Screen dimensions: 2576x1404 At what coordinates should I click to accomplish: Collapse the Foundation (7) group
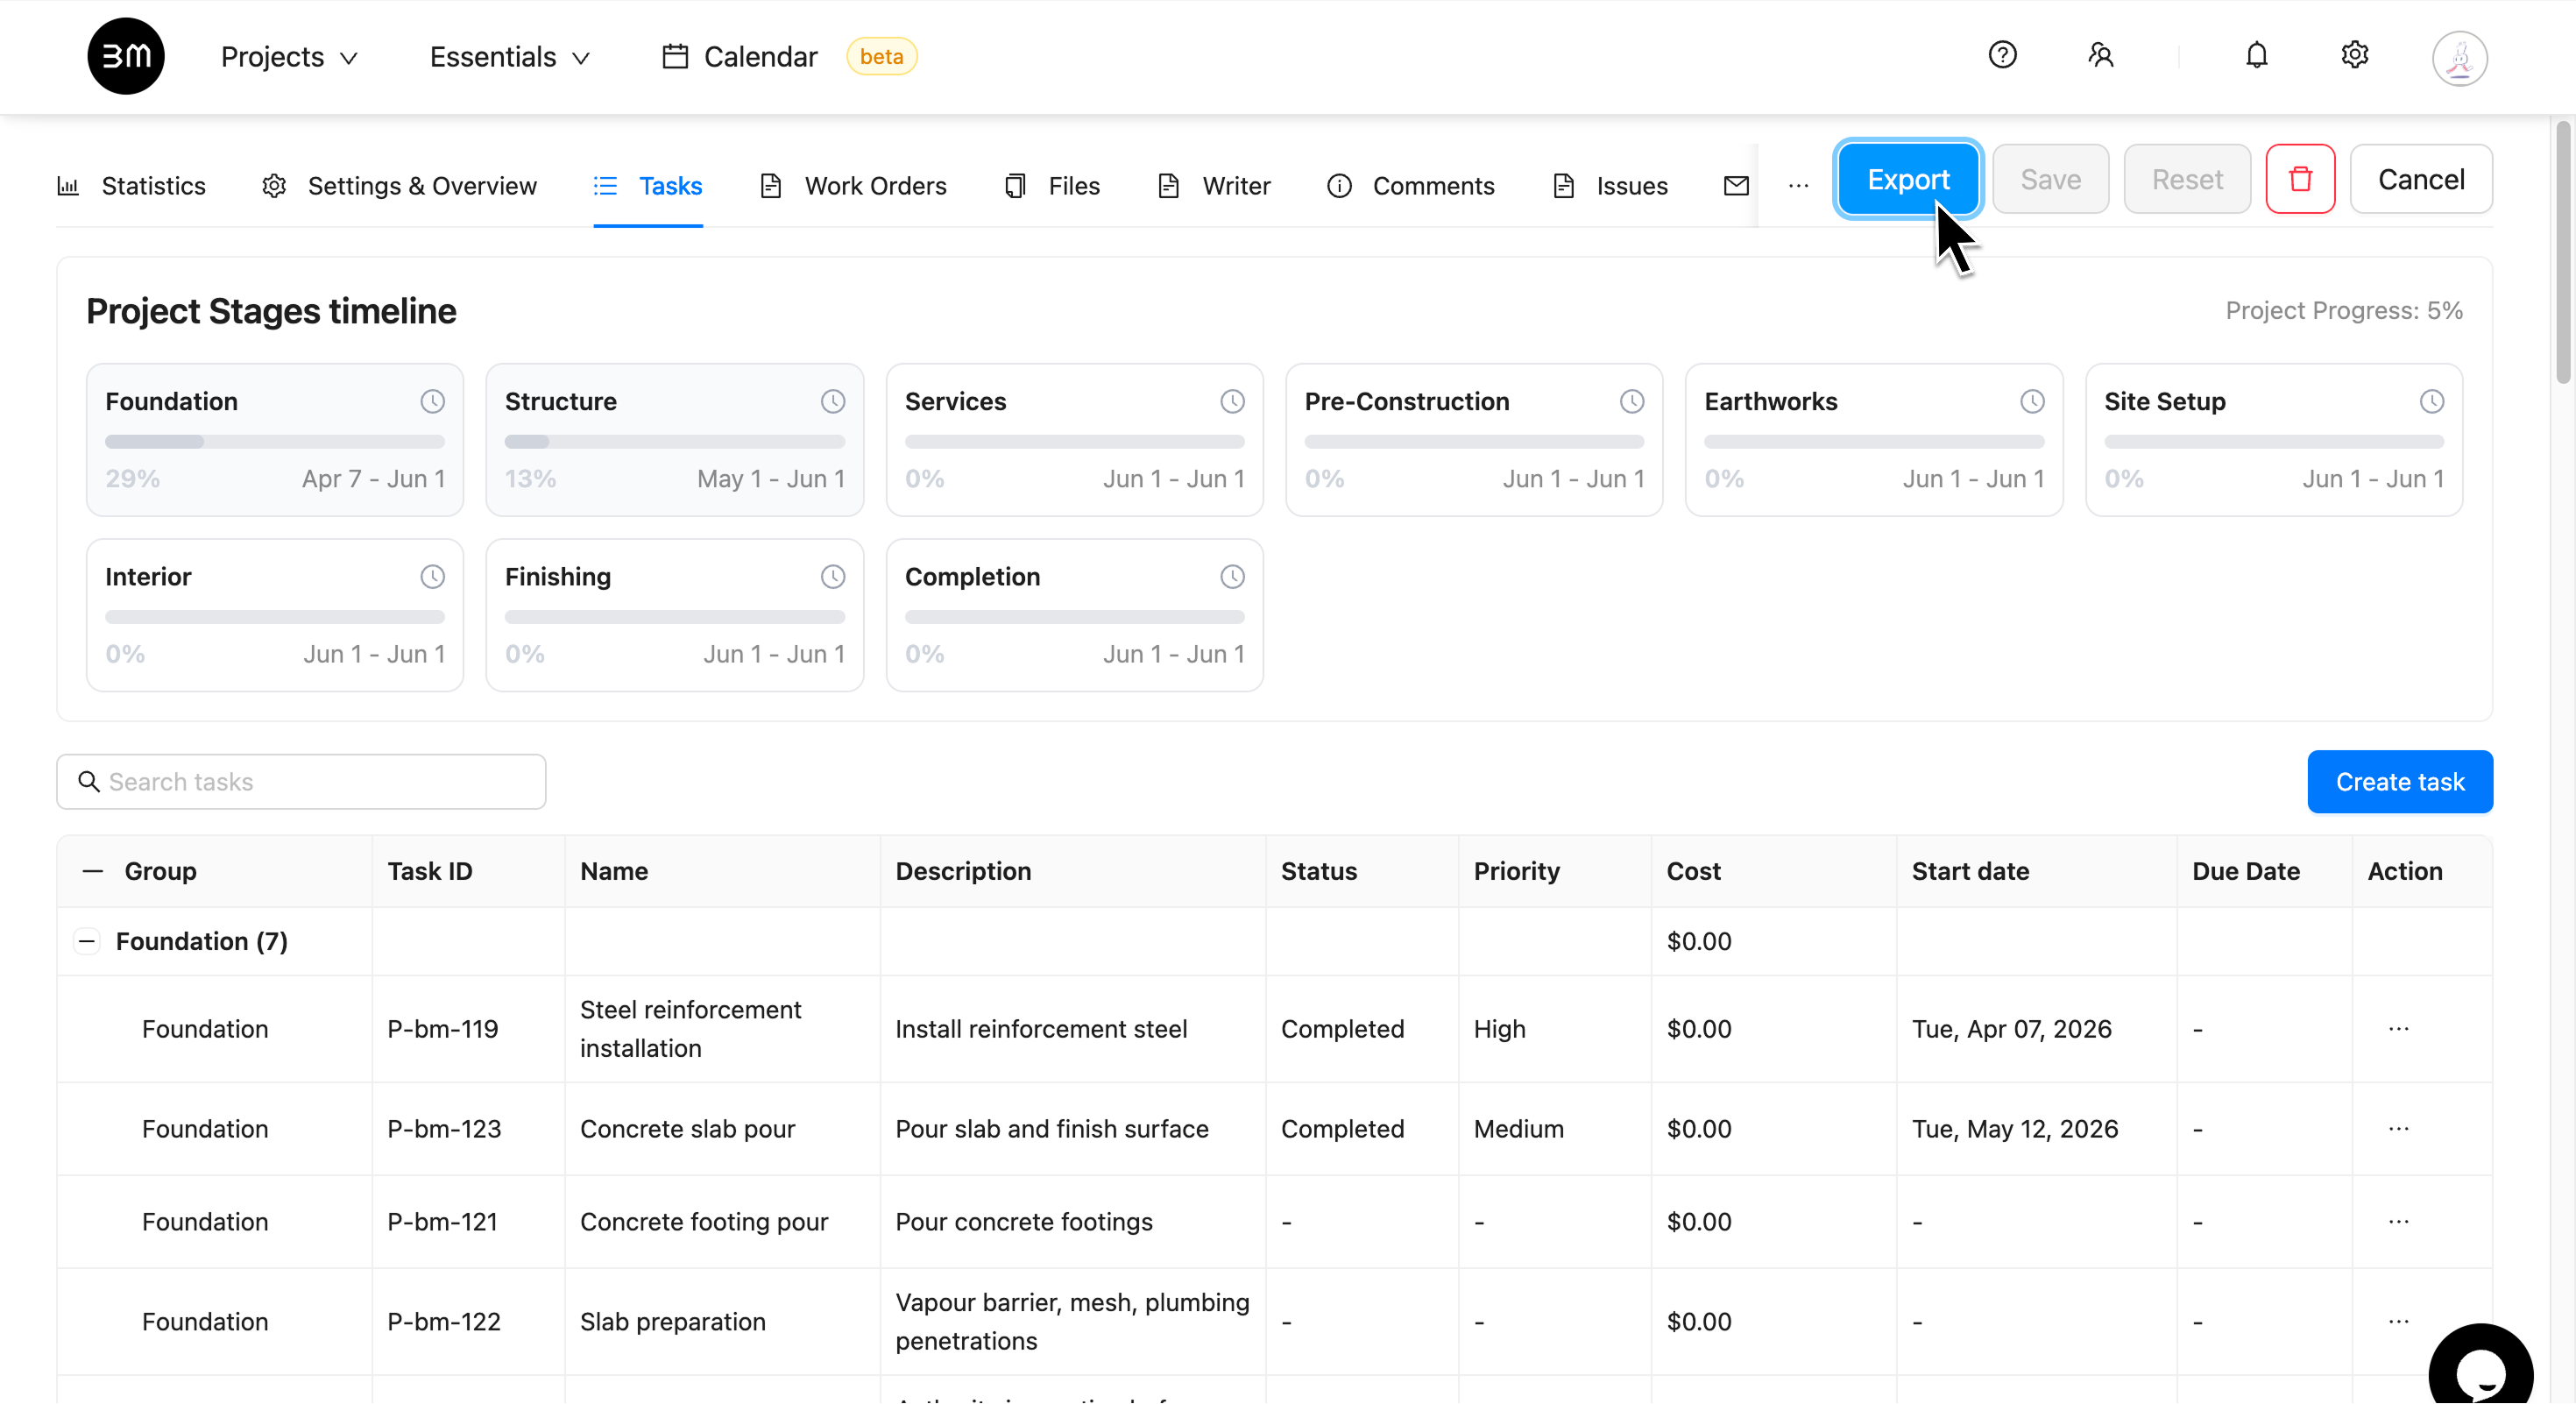[87, 941]
